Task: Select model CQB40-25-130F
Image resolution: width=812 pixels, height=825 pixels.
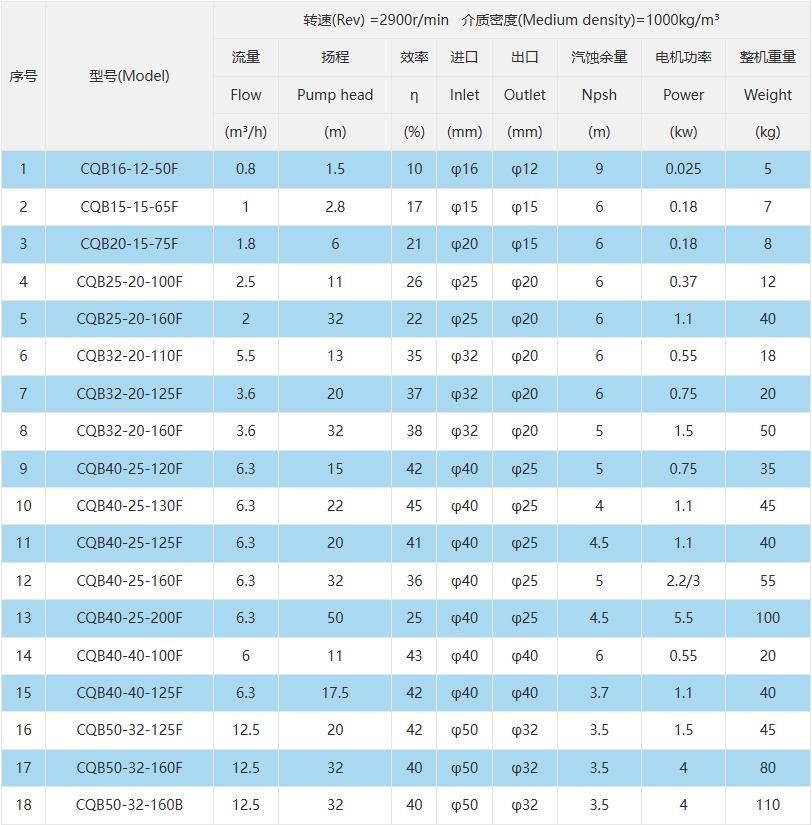Action: tap(129, 506)
